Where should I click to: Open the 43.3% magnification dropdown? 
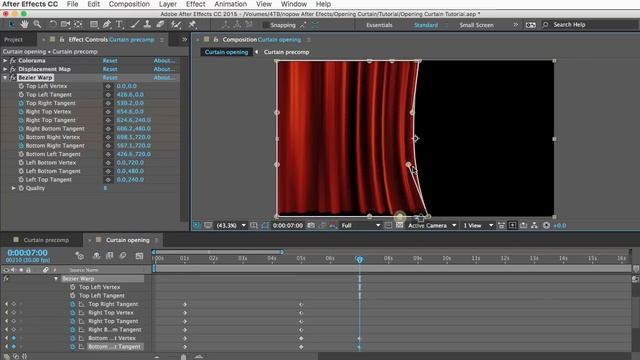point(231,225)
